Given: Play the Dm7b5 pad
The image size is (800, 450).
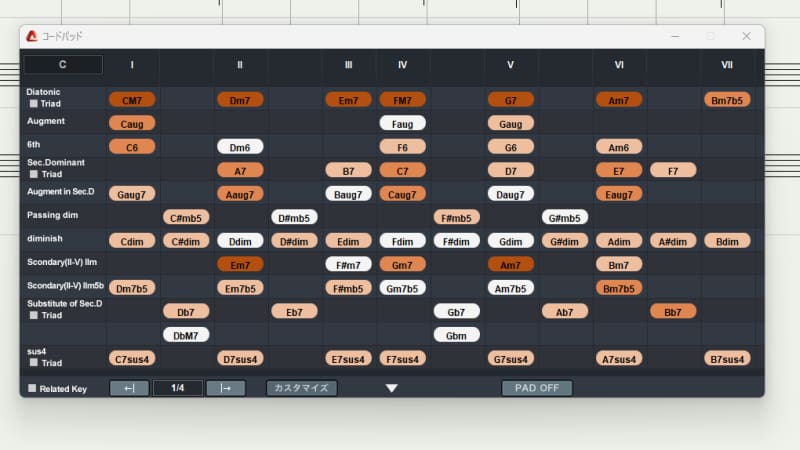Looking at the screenshot, I should click(132, 288).
